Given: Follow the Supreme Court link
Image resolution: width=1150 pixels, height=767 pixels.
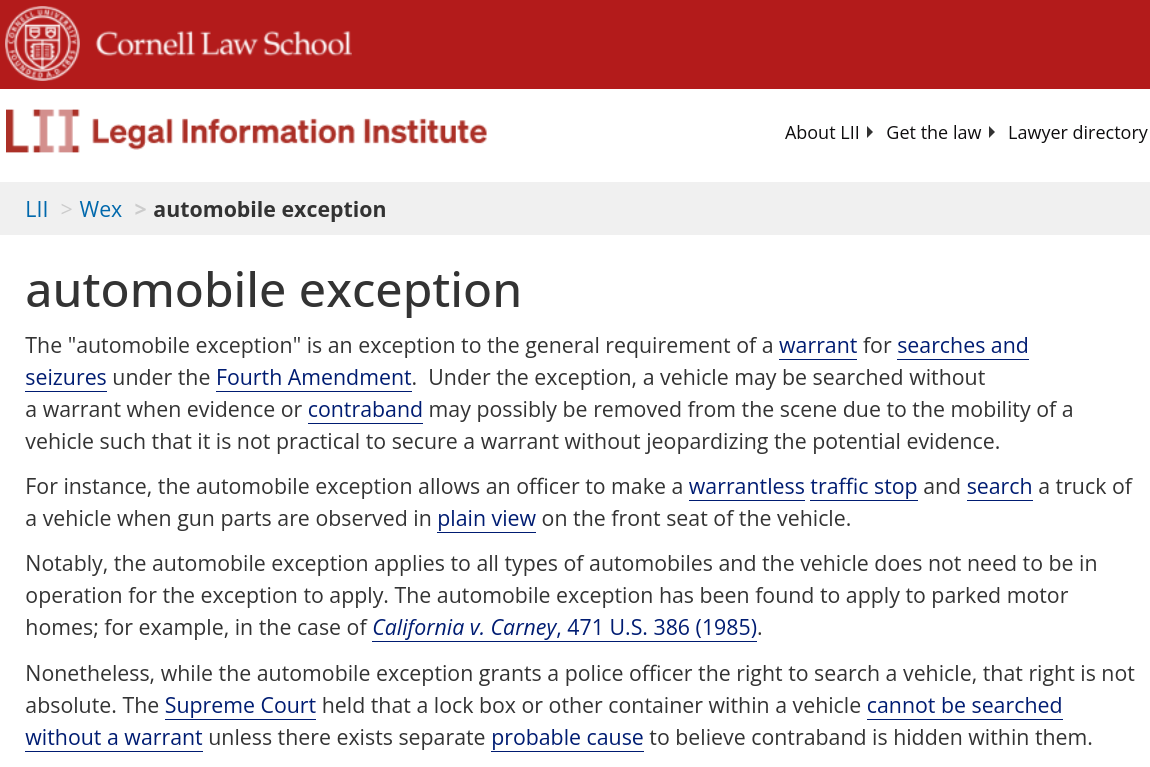Looking at the screenshot, I should pos(241,705).
